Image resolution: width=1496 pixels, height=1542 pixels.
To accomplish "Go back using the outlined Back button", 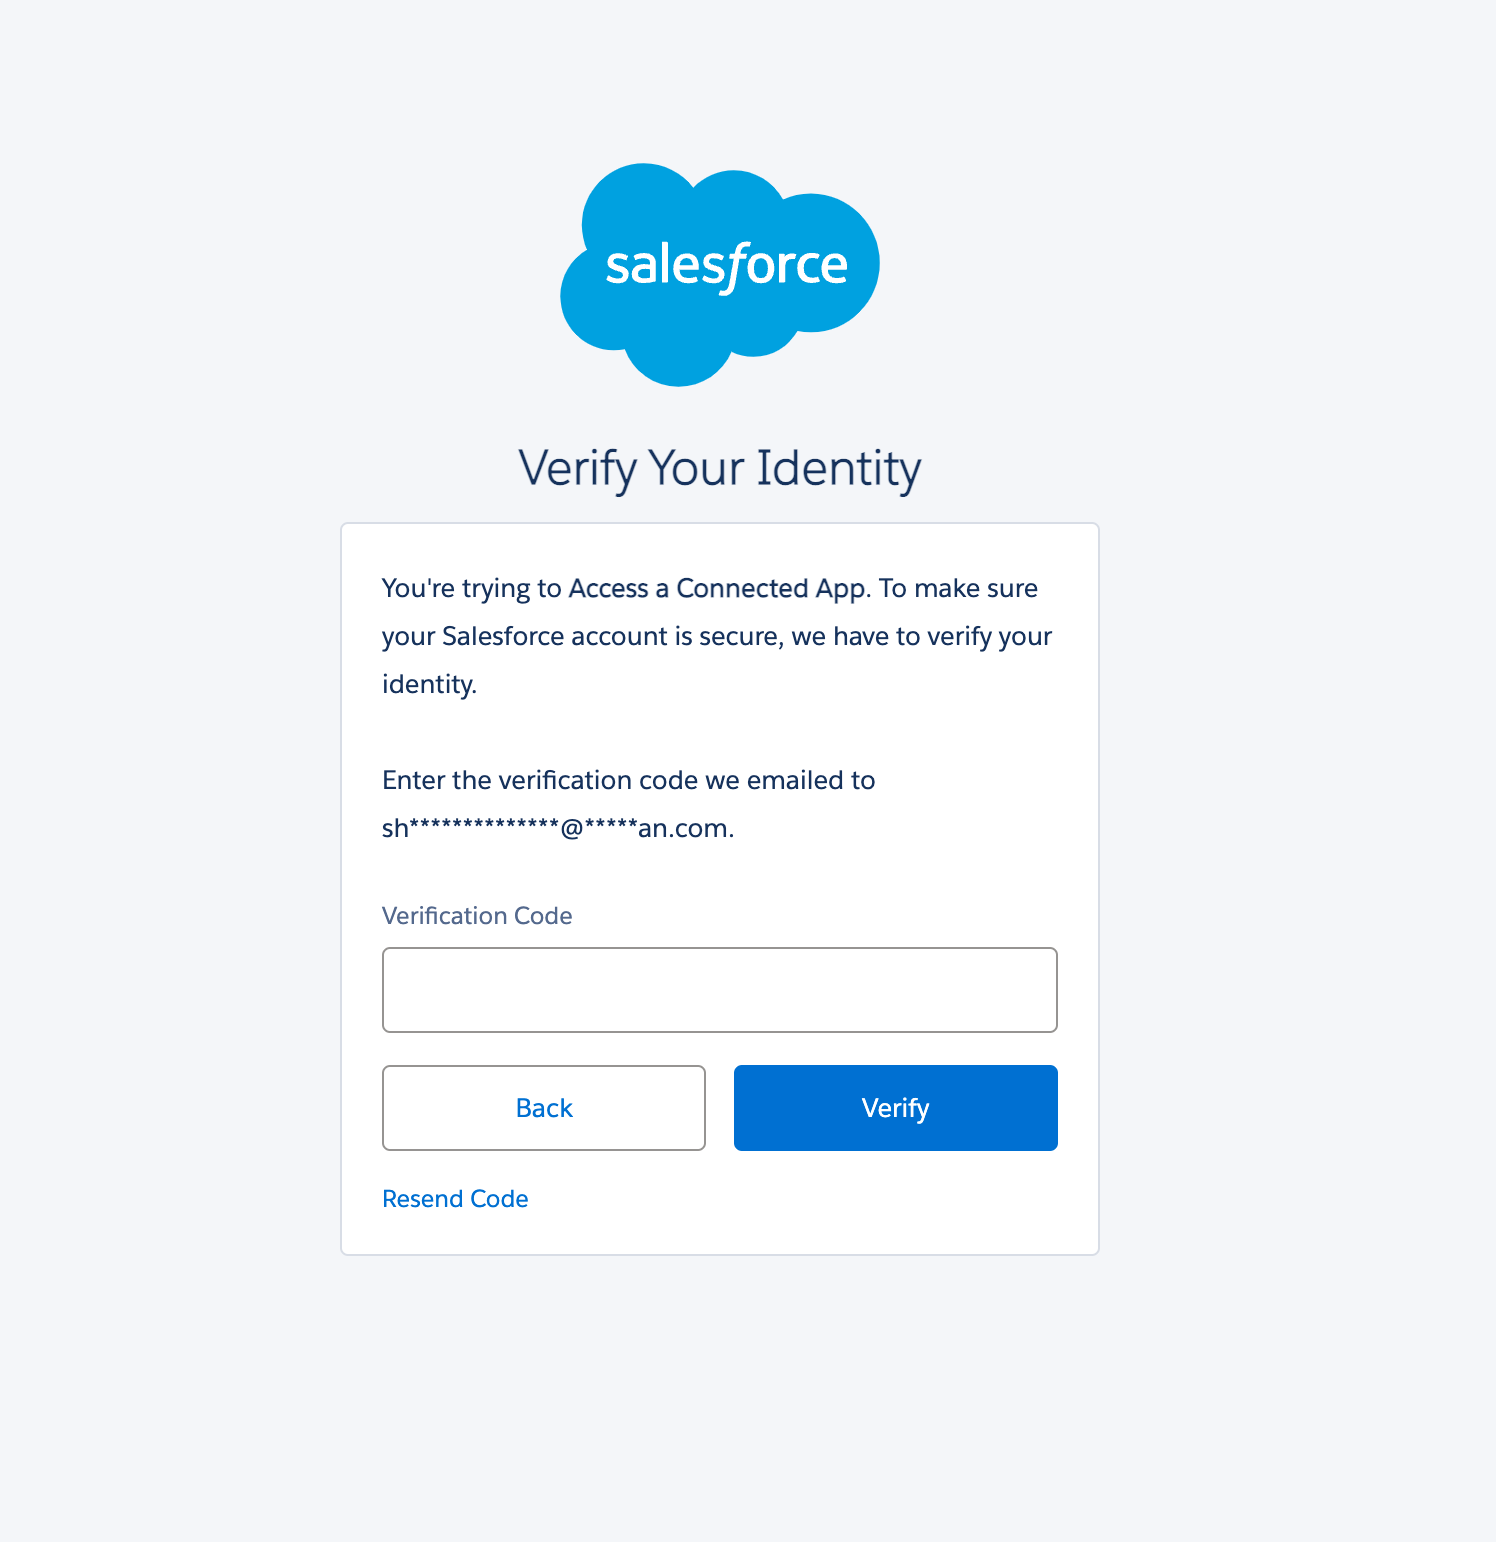I will (x=543, y=1107).
